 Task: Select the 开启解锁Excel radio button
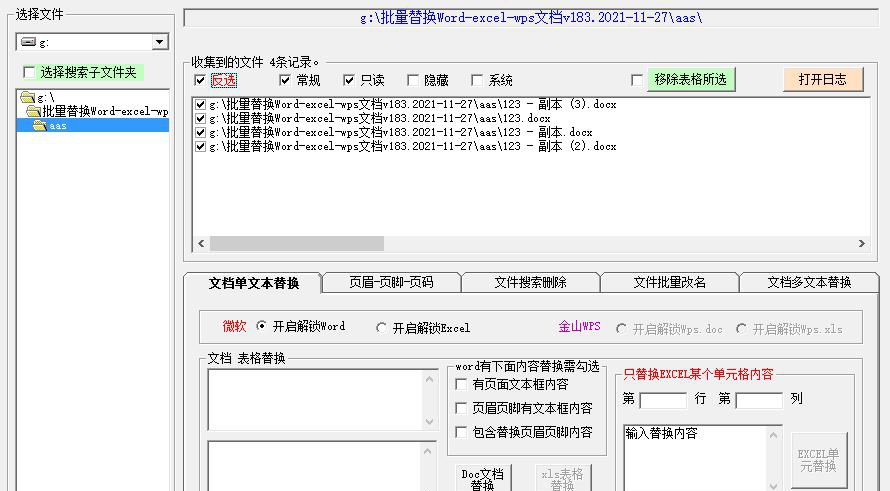pos(381,328)
